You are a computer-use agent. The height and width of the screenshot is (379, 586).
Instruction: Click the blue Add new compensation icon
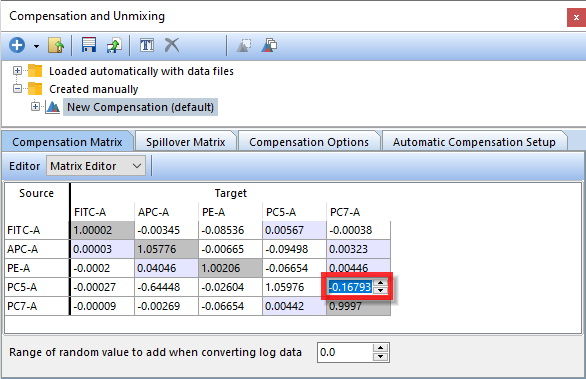point(17,45)
